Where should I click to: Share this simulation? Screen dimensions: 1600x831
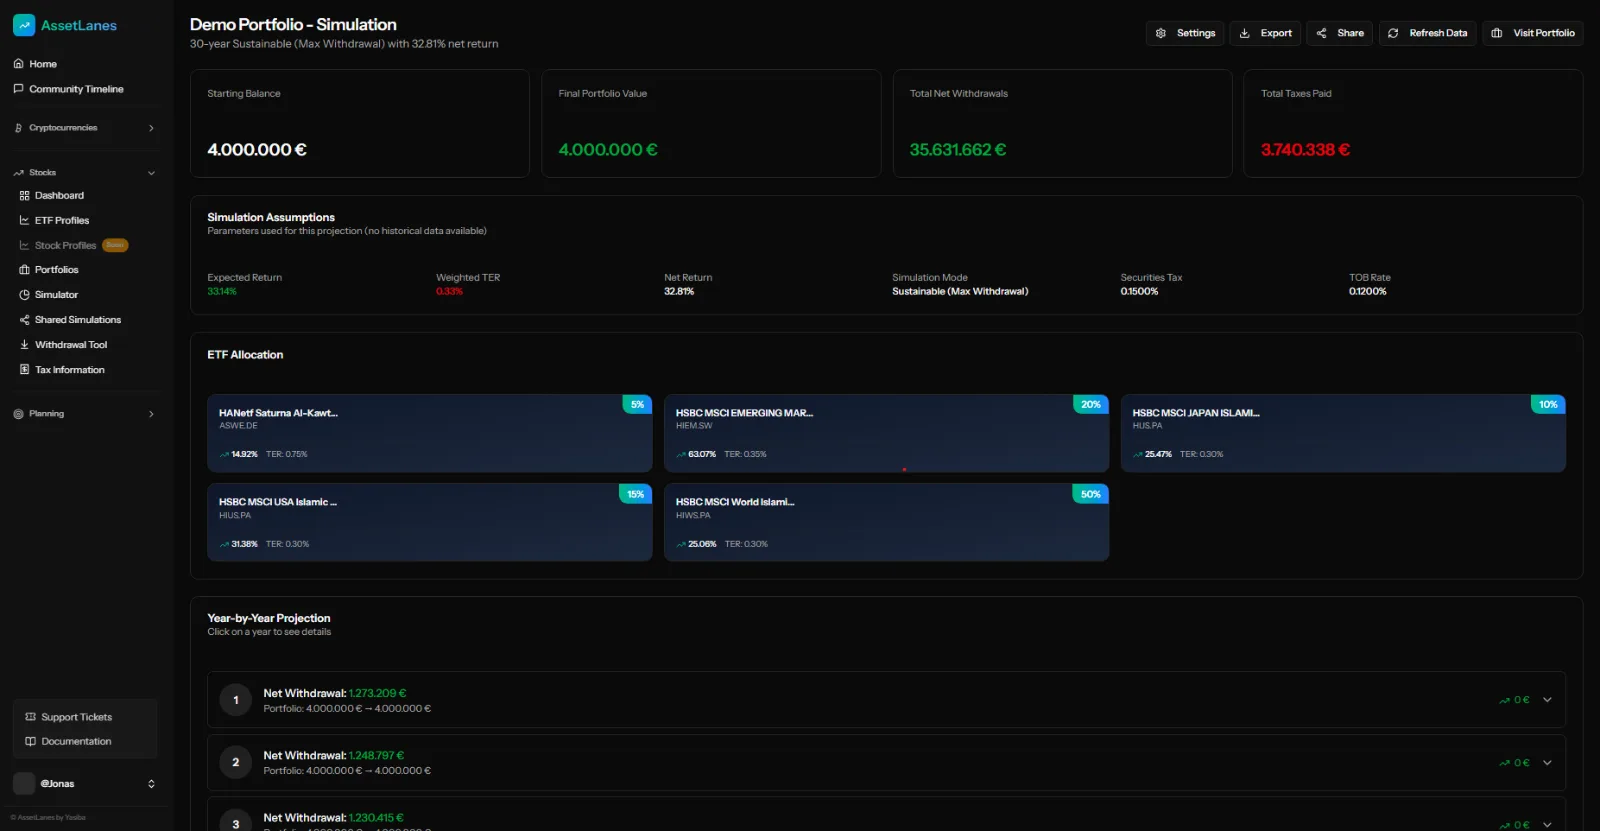pyautogui.click(x=1340, y=33)
